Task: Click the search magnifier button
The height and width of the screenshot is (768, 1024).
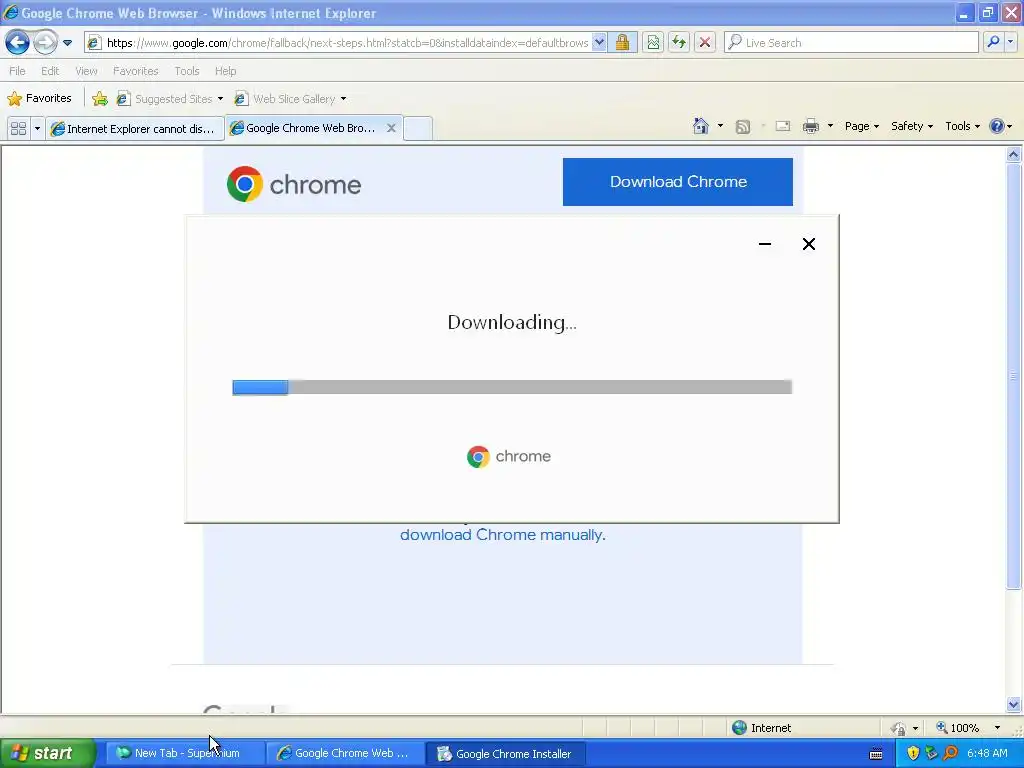Action: click(993, 42)
